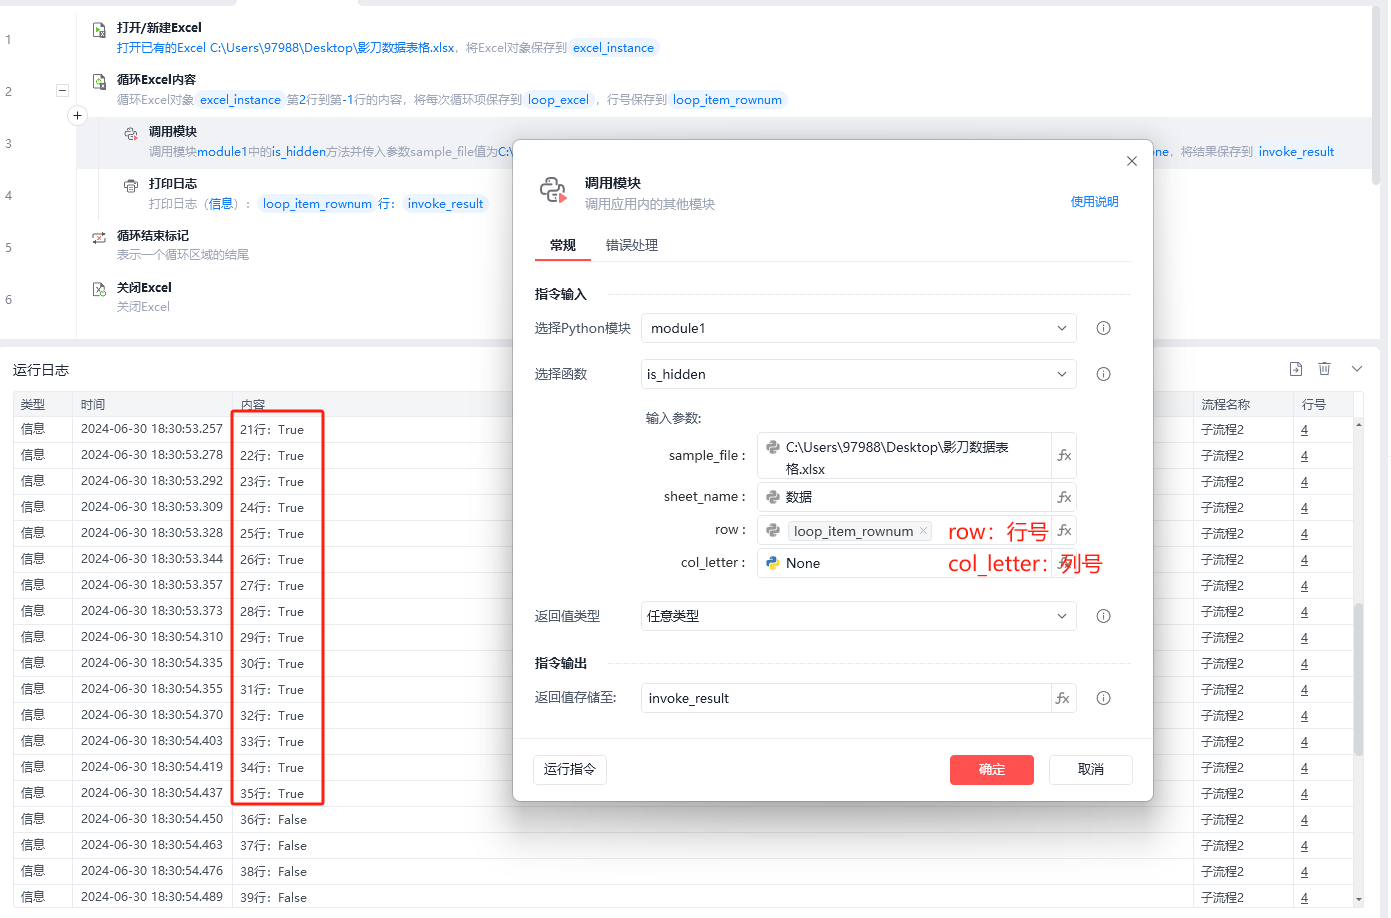Click the 运行指令 button
This screenshot has width=1391, height=918.
(570, 769)
